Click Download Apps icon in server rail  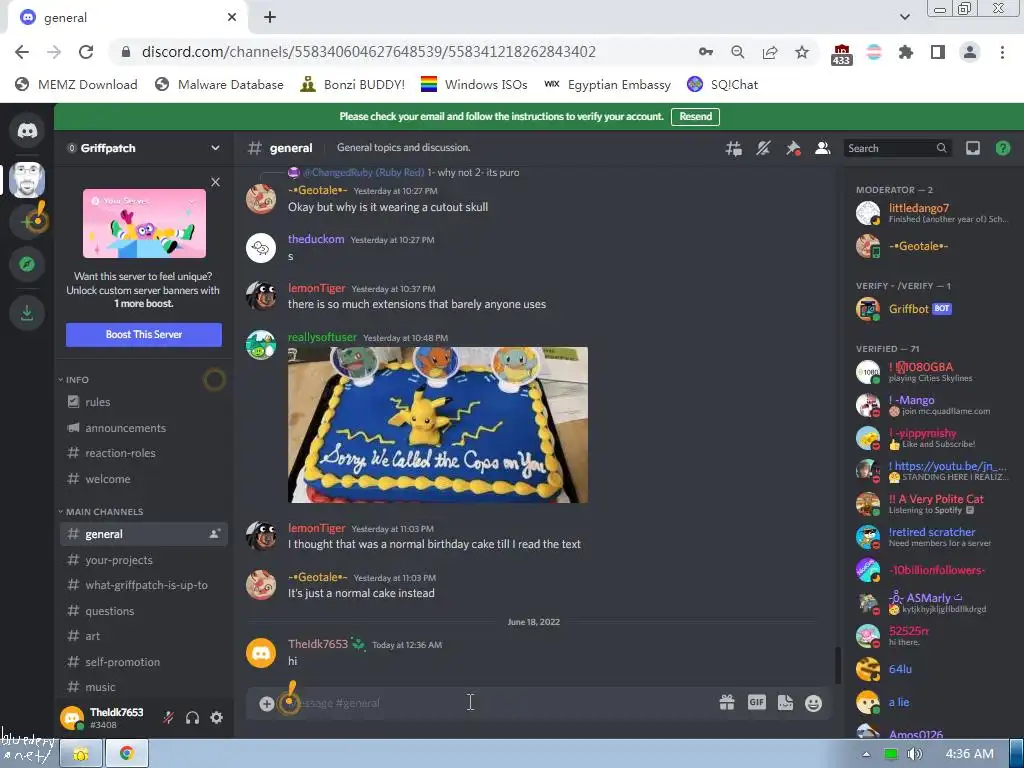click(x=27, y=313)
